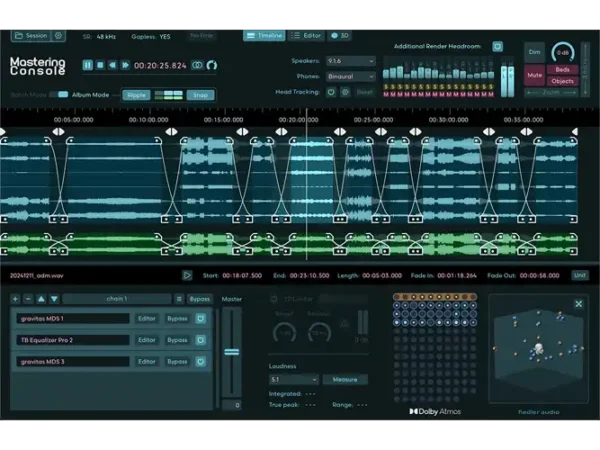Select the TB Equalizer Pro 2 slot
Screen dimensions: 600x450
73,340
